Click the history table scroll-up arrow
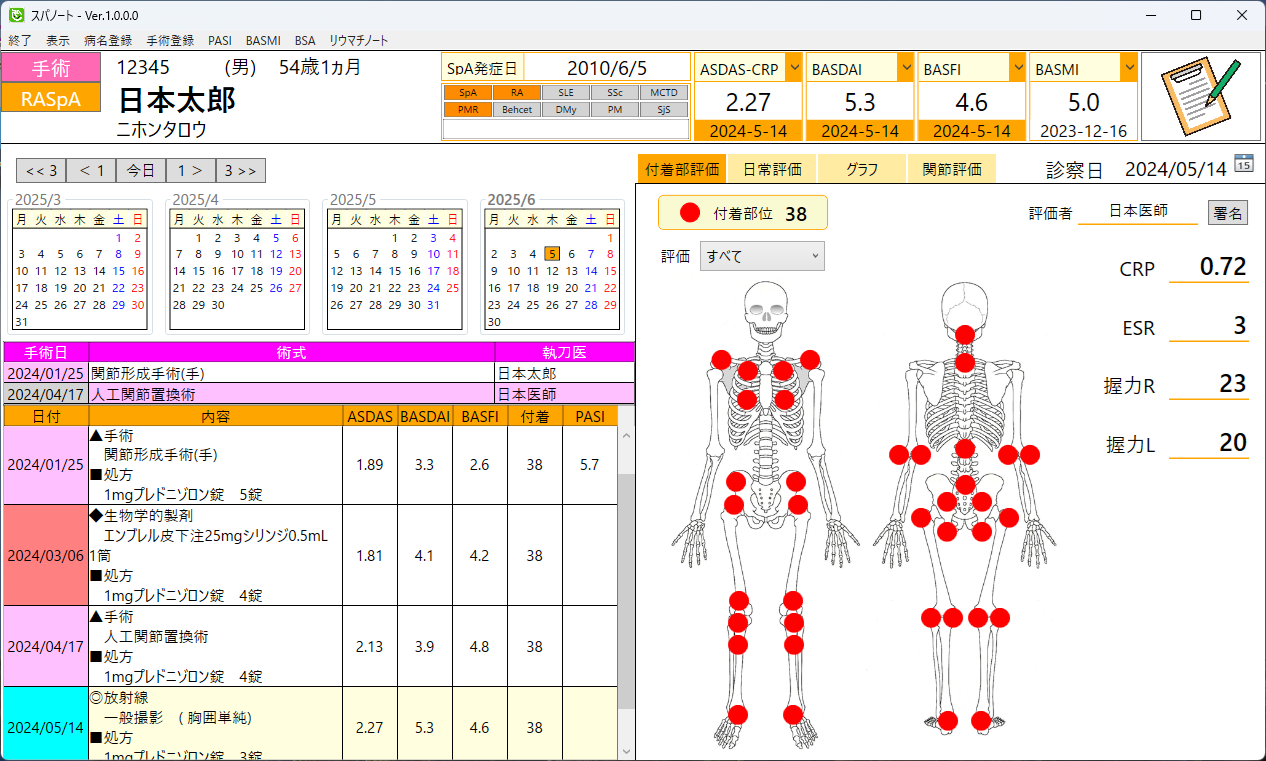The height and width of the screenshot is (761, 1266). pyautogui.click(x=626, y=435)
